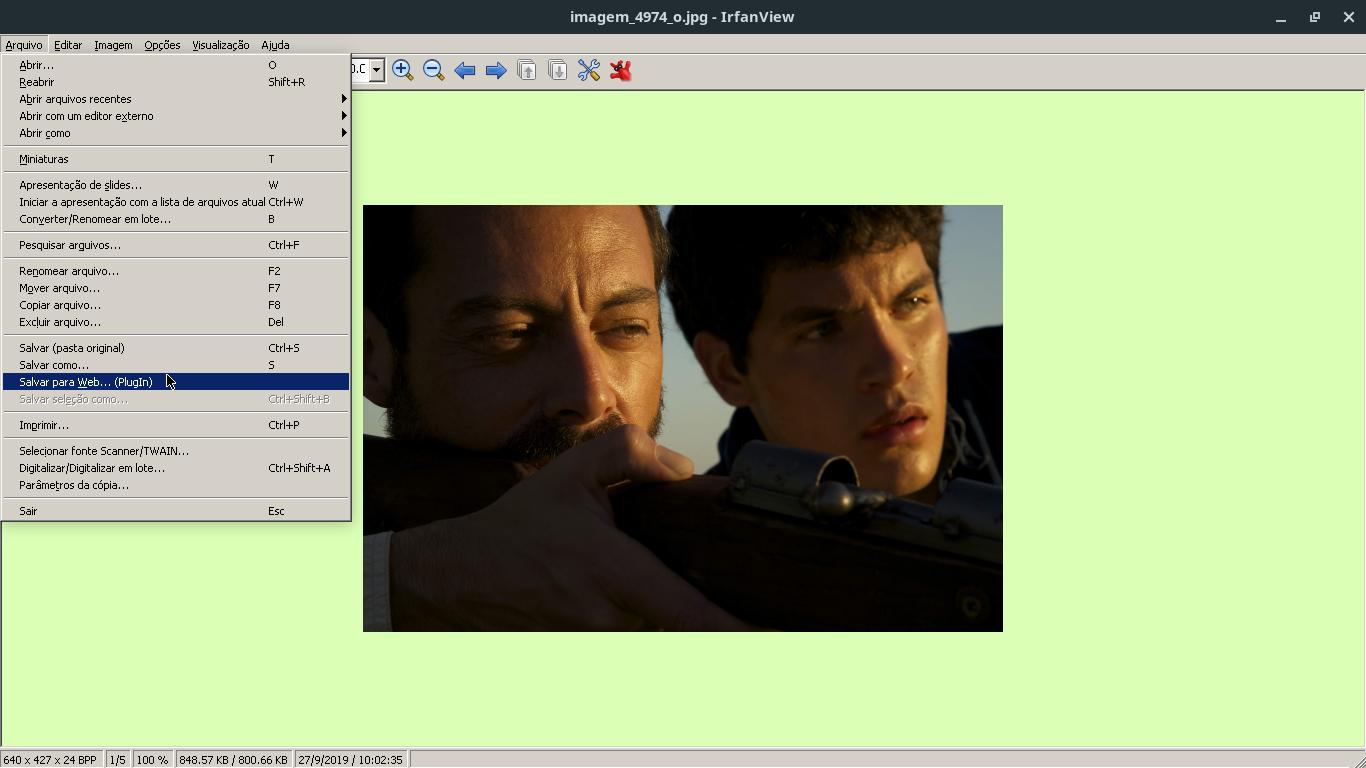1366x768 pixels.
Task: Select Imprimir... menu entry
Action: click(x=176, y=425)
